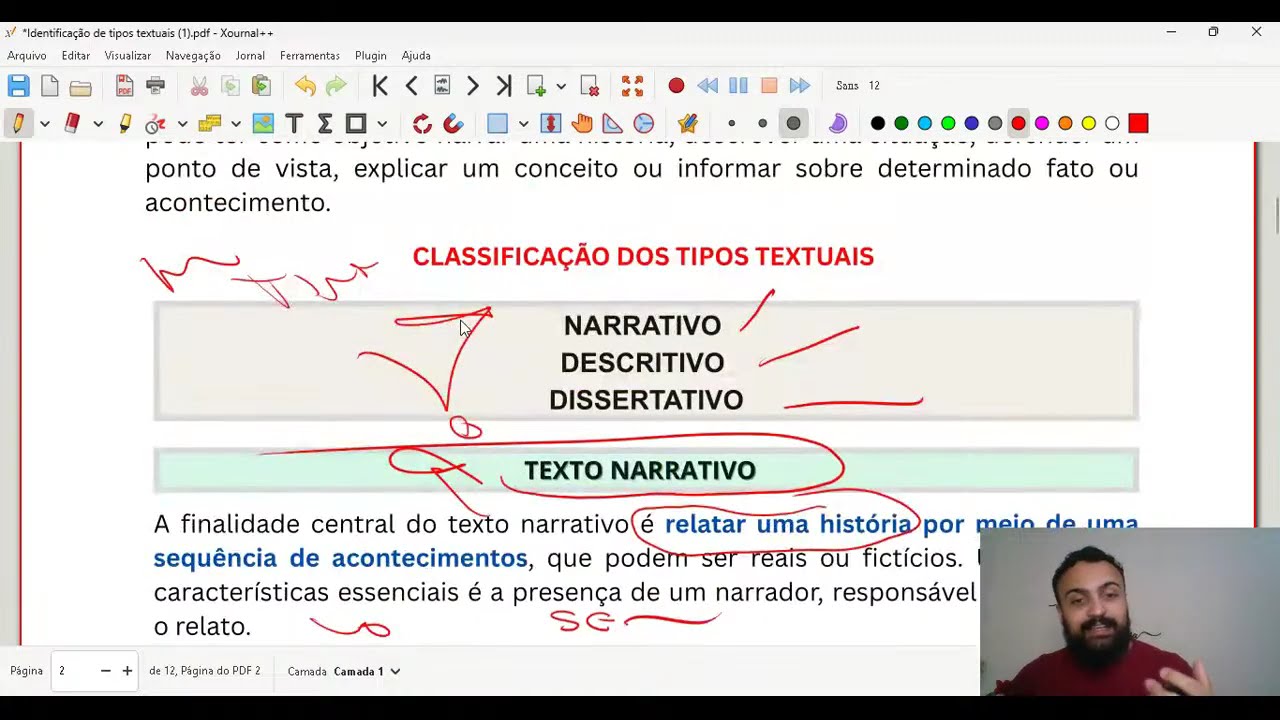Pause the audio playback
1280x720 pixels.
click(738, 86)
